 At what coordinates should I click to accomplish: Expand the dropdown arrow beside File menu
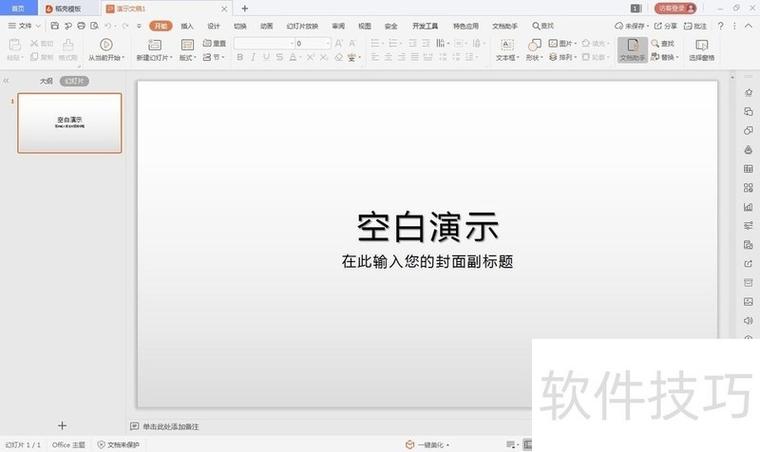[38, 26]
